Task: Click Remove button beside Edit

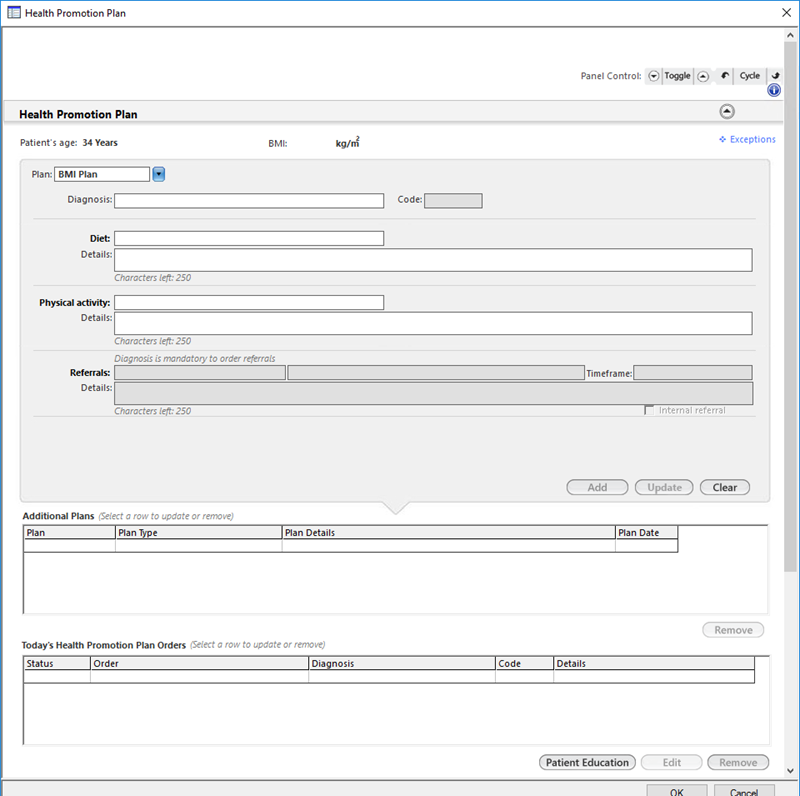Action: [738, 762]
